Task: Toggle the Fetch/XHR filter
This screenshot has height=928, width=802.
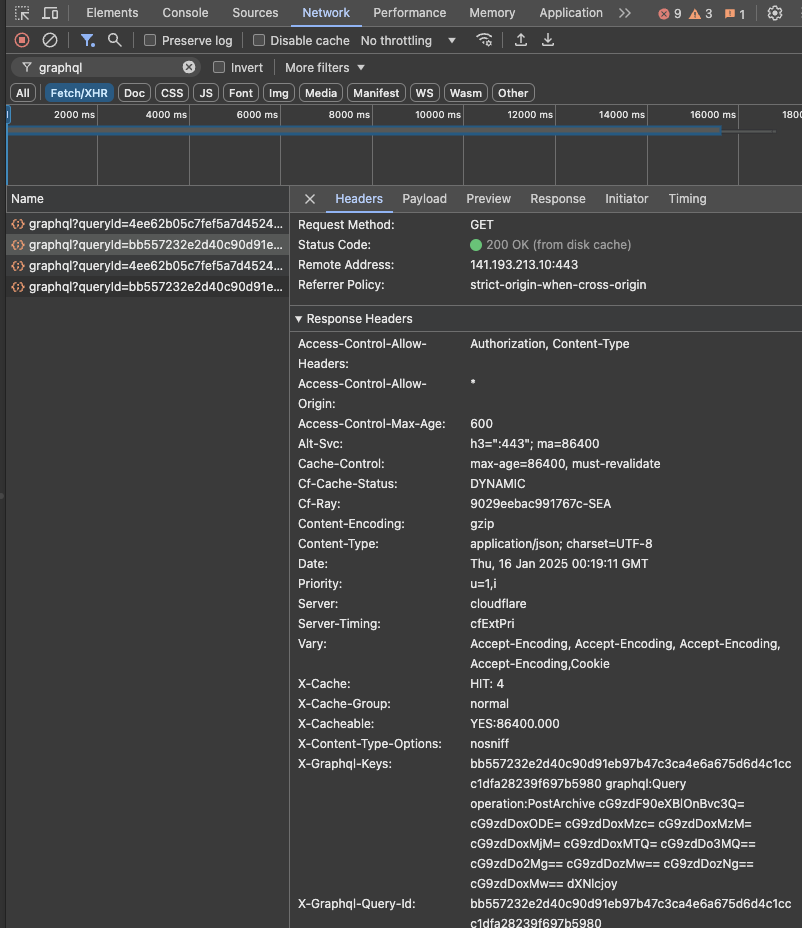Action: pos(79,93)
